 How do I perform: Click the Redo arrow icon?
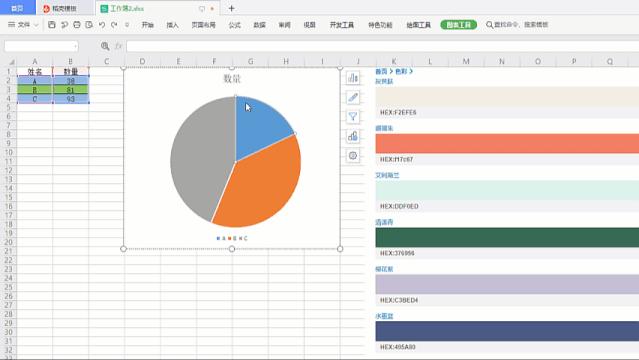(115, 25)
